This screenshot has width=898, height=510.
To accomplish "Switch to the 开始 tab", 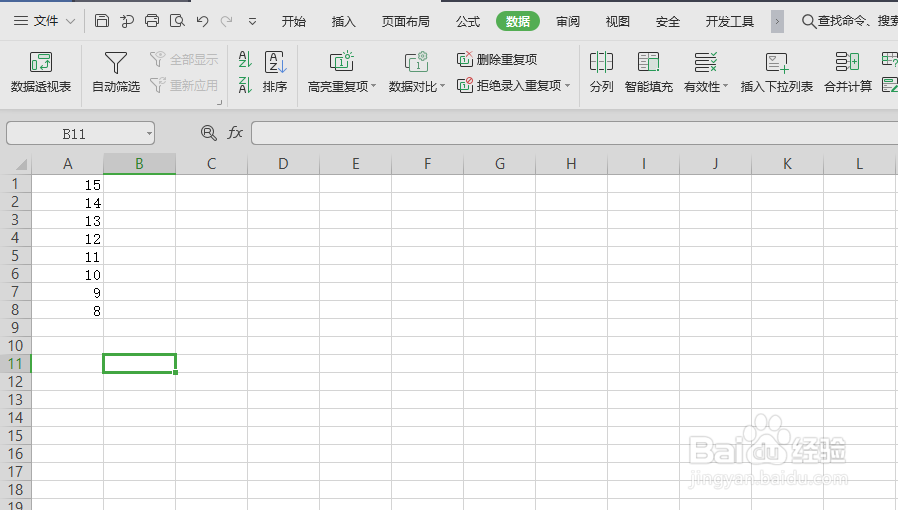I will [x=294, y=22].
